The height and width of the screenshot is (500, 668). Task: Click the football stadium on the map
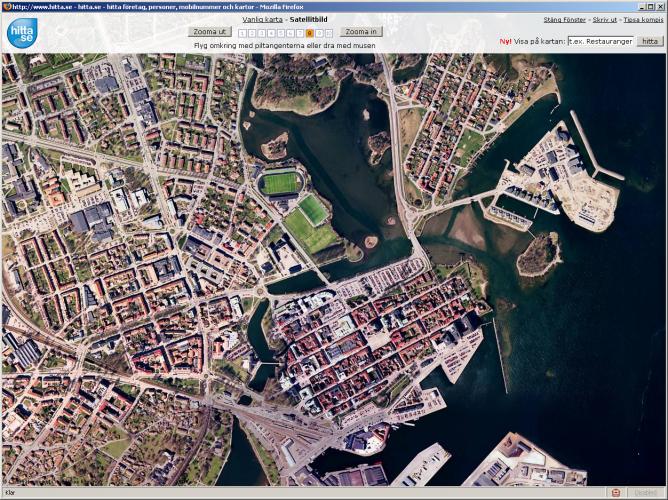coord(281,183)
